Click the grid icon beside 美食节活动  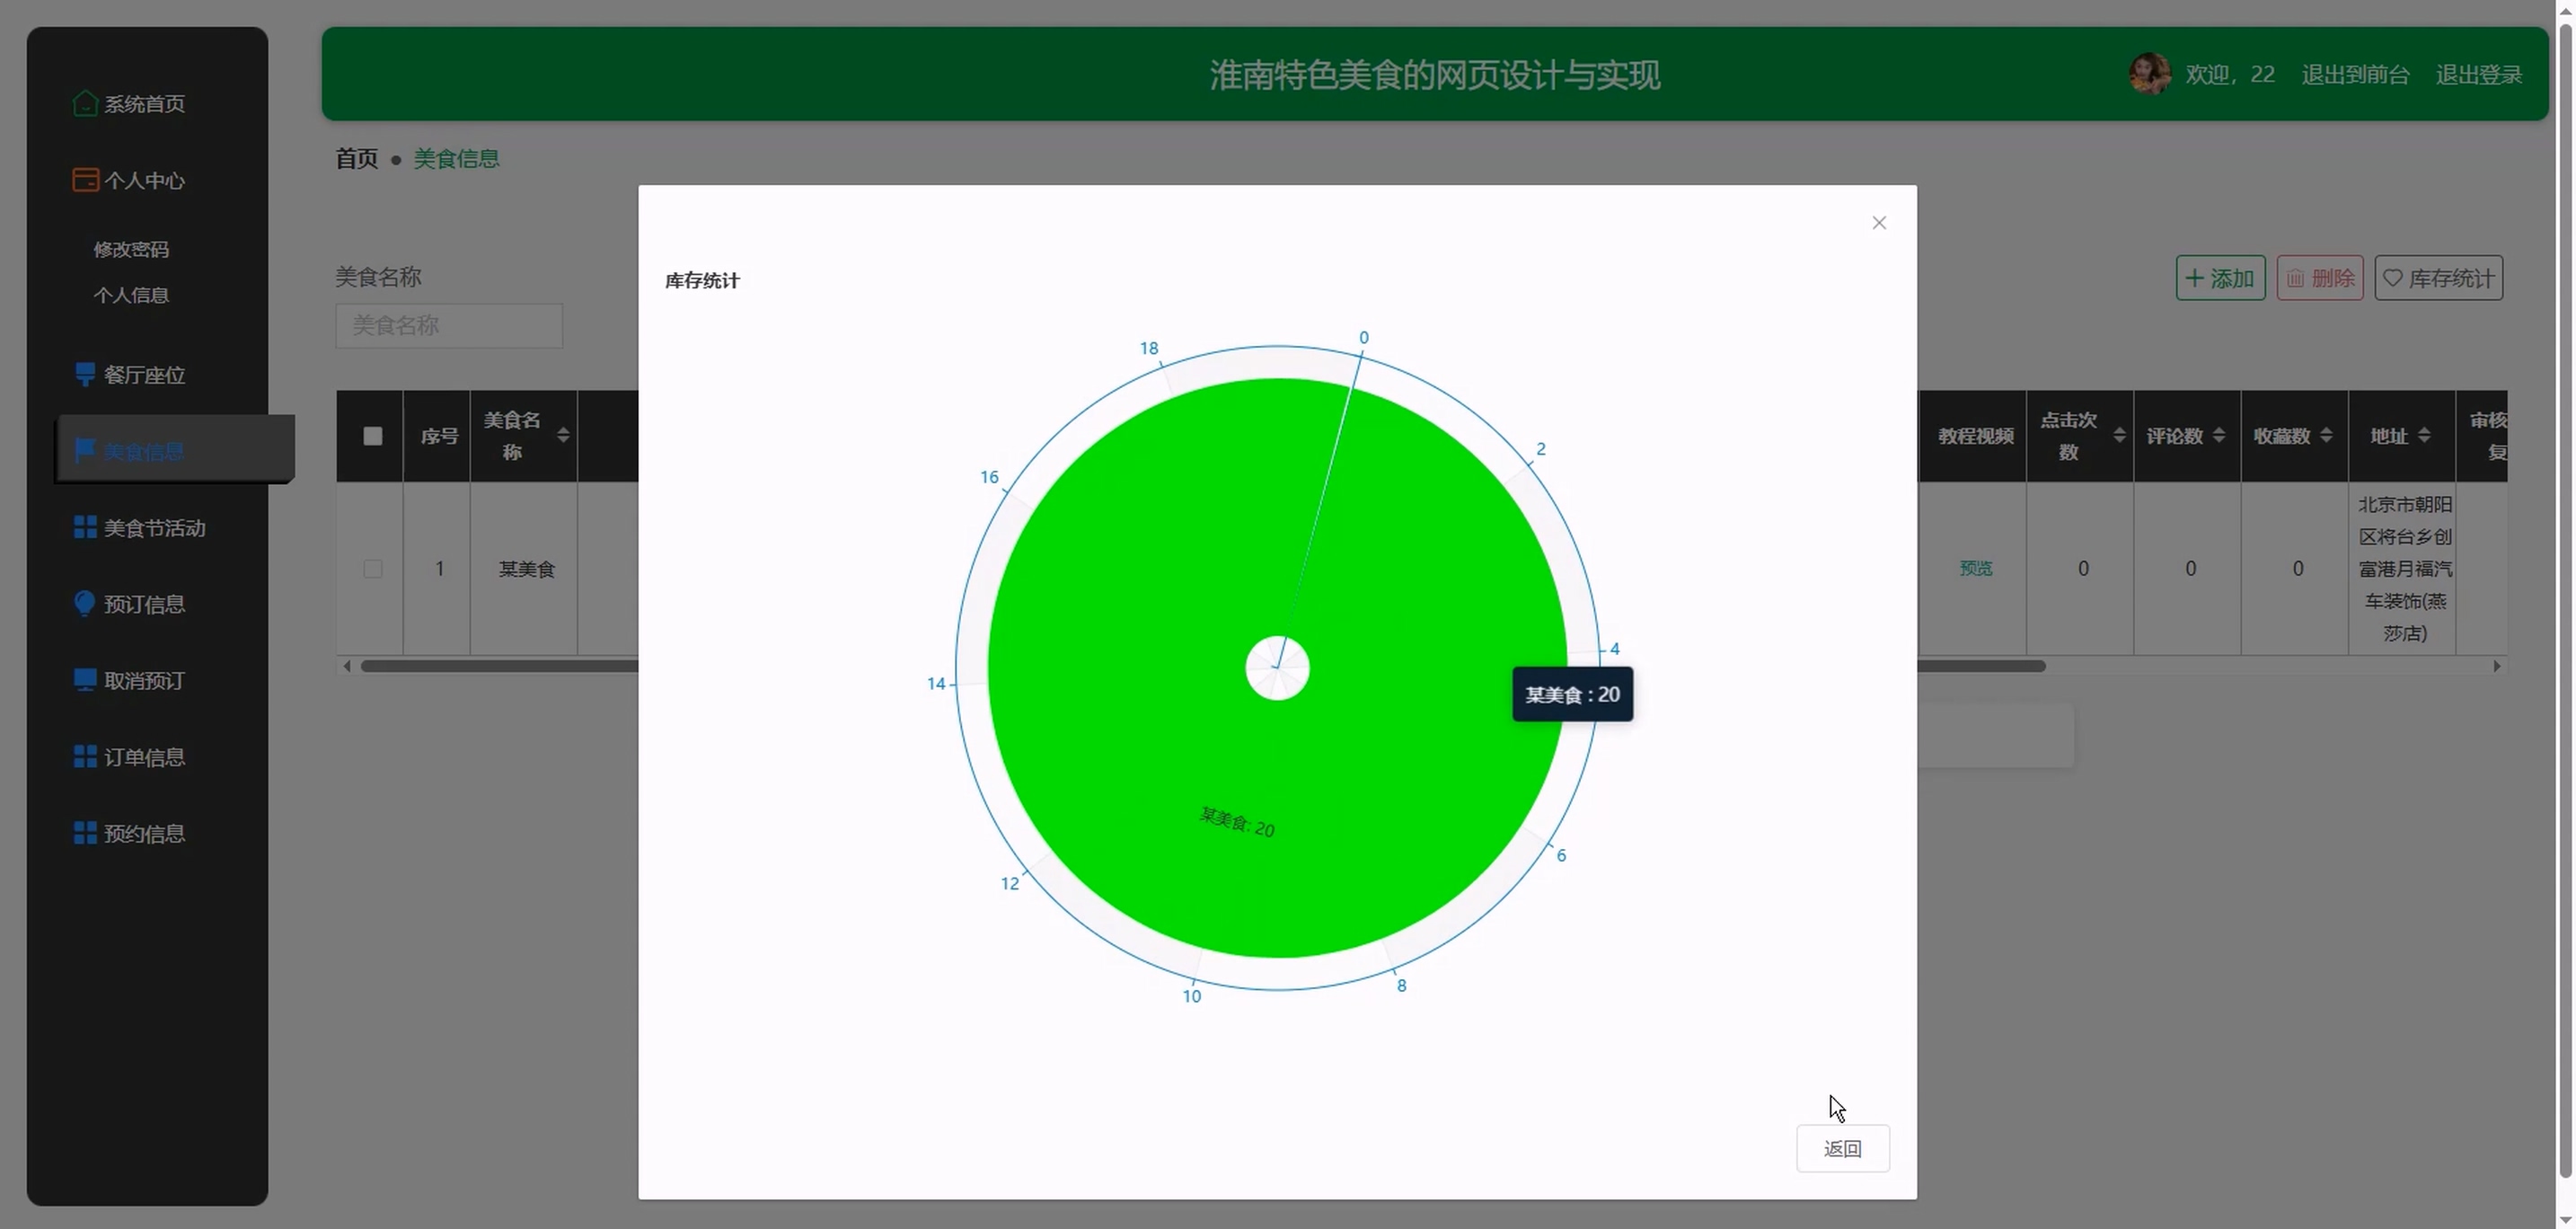coord(85,527)
